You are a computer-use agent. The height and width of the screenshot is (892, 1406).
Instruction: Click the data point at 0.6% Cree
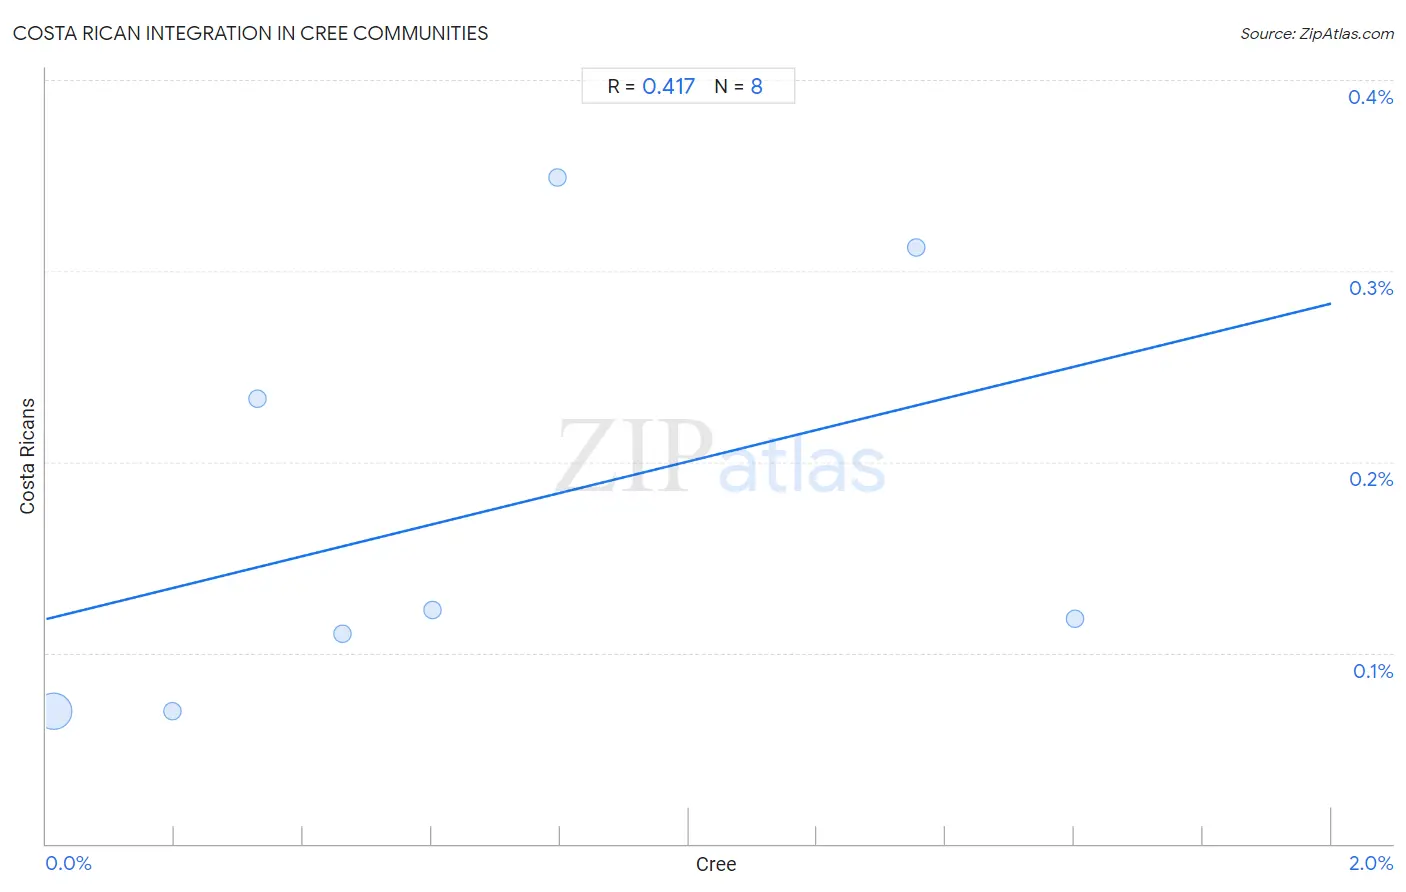432,609
